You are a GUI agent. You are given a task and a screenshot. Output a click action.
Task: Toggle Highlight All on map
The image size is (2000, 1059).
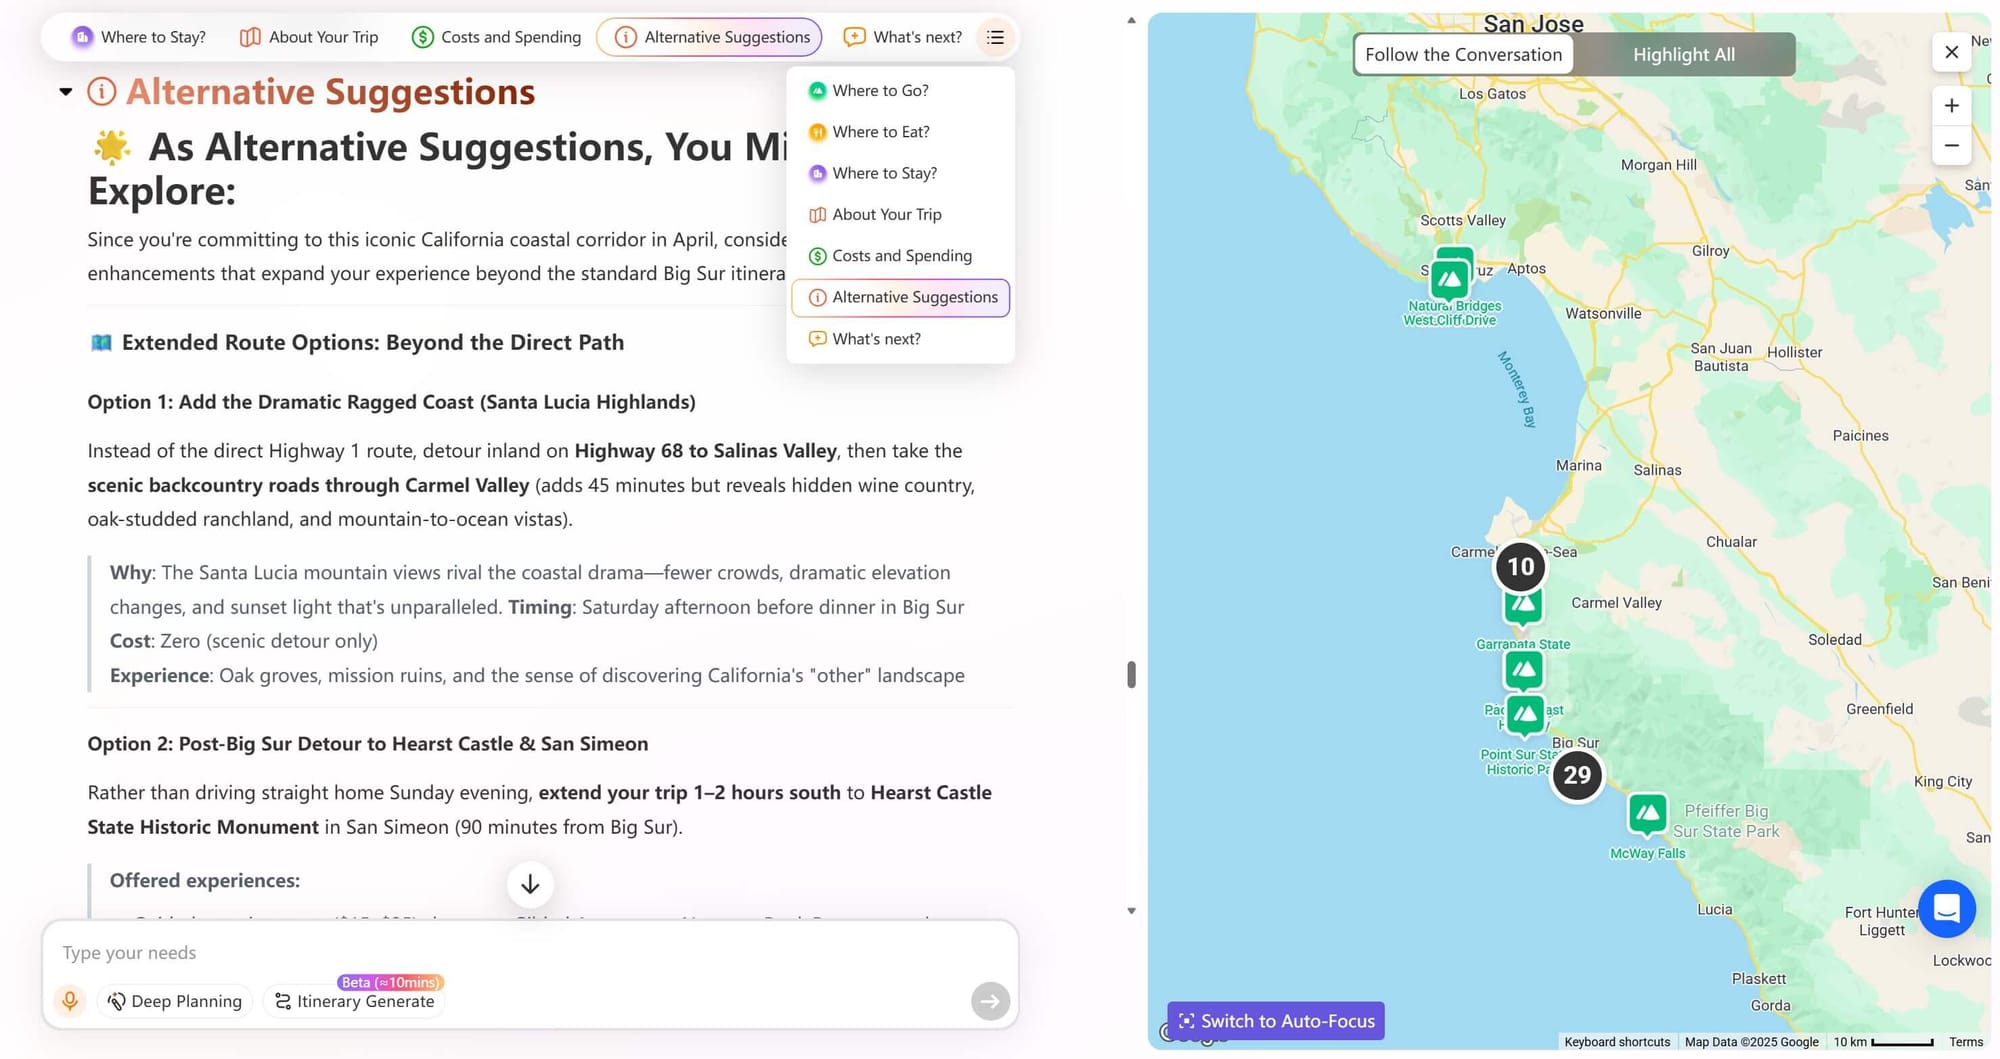1683,55
